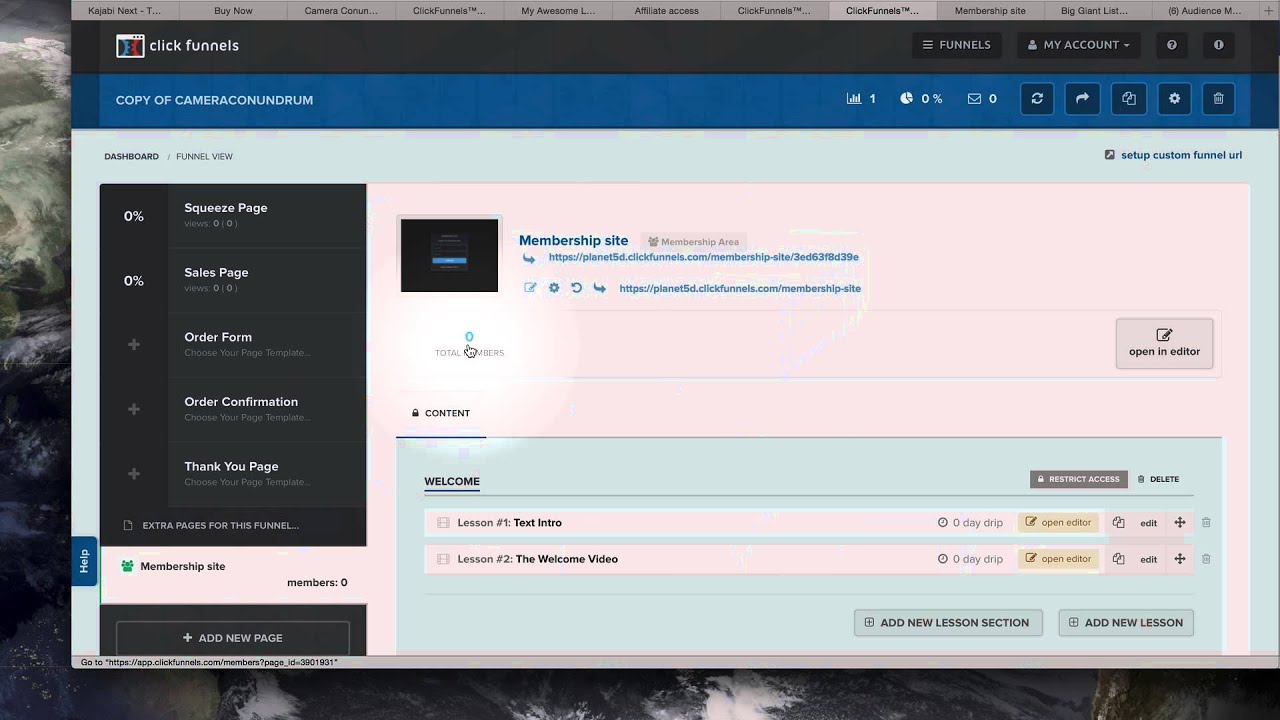Click the bar chart stats icon
This screenshot has height=720, width=1280.
854,99
